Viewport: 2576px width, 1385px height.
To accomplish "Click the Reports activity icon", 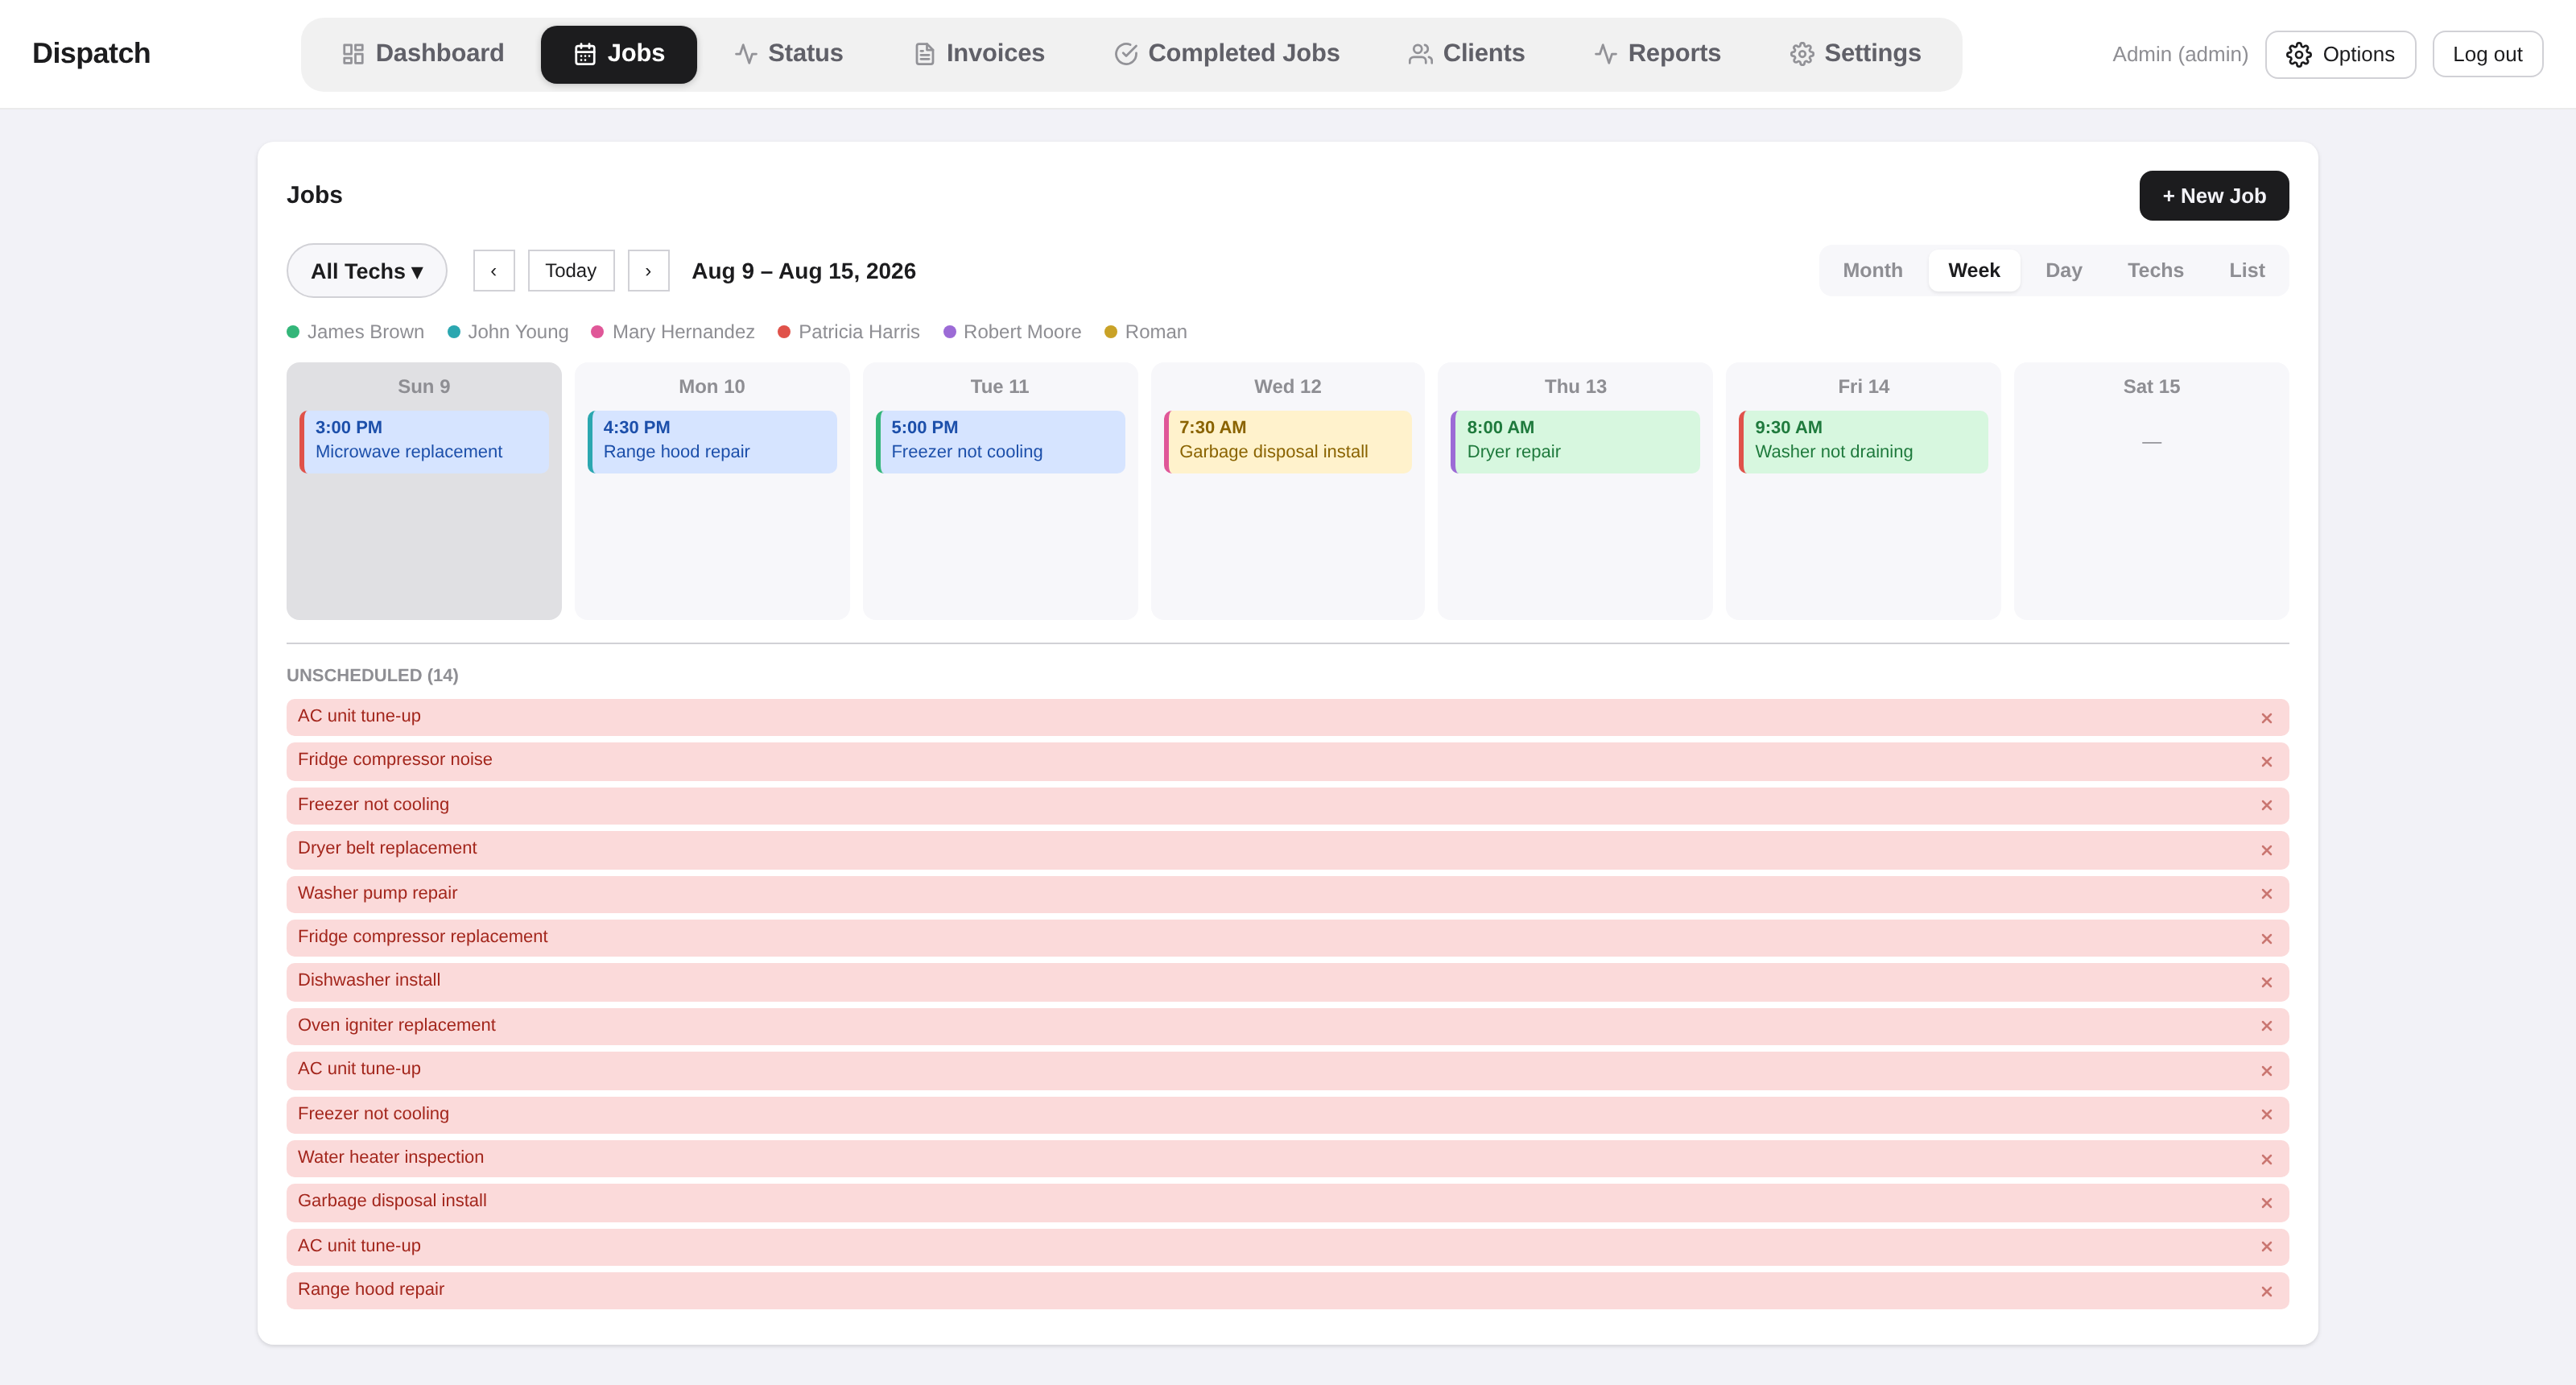I will click(1606, 54).
